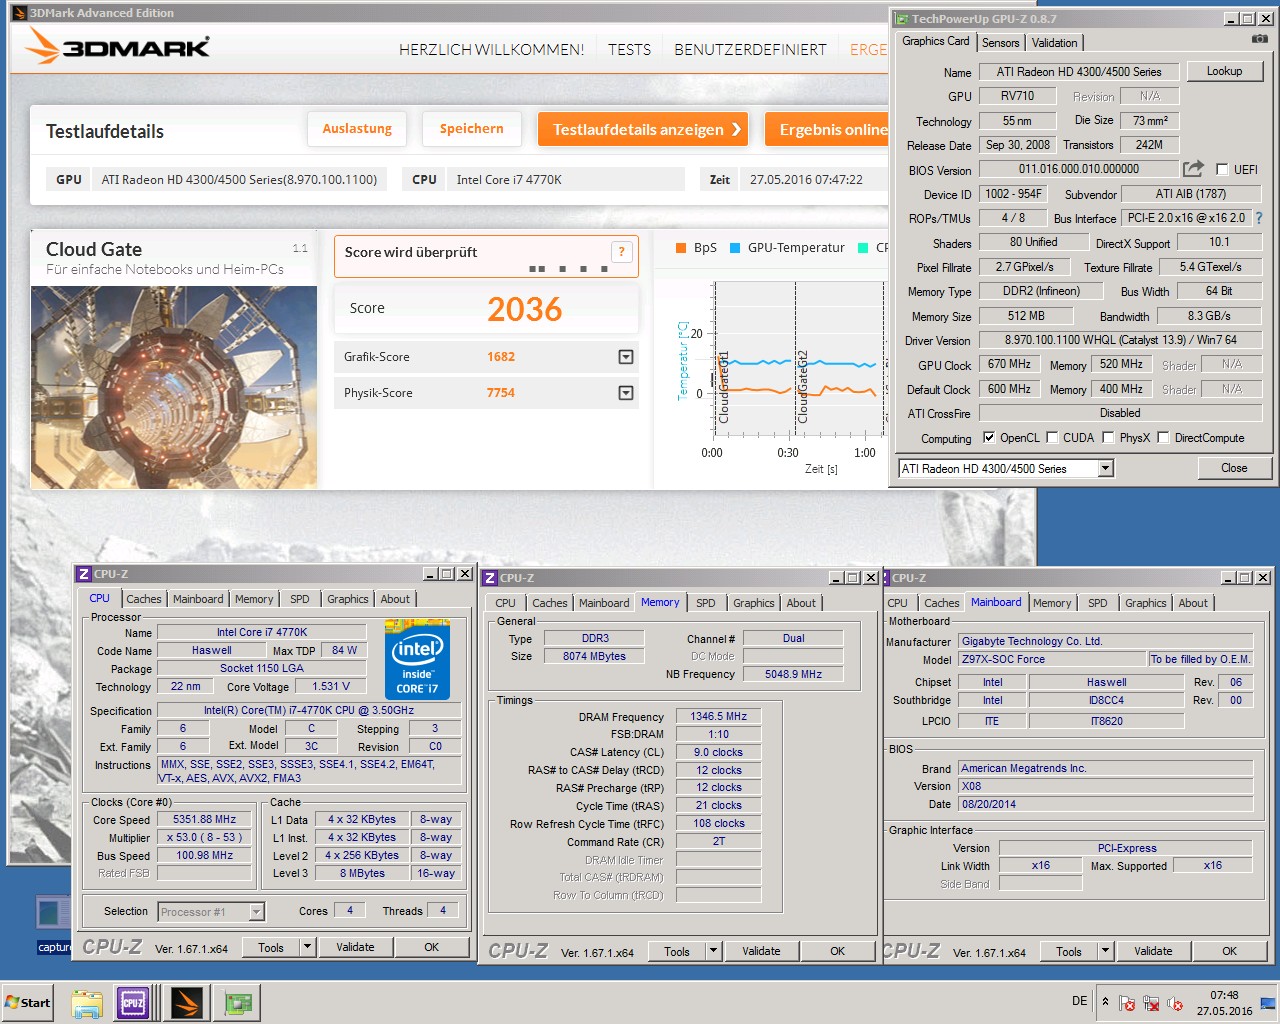Viewport: 1280px width, 1024px height.
Task: Click the volume tray icon
Action: pos(1175,1003)
